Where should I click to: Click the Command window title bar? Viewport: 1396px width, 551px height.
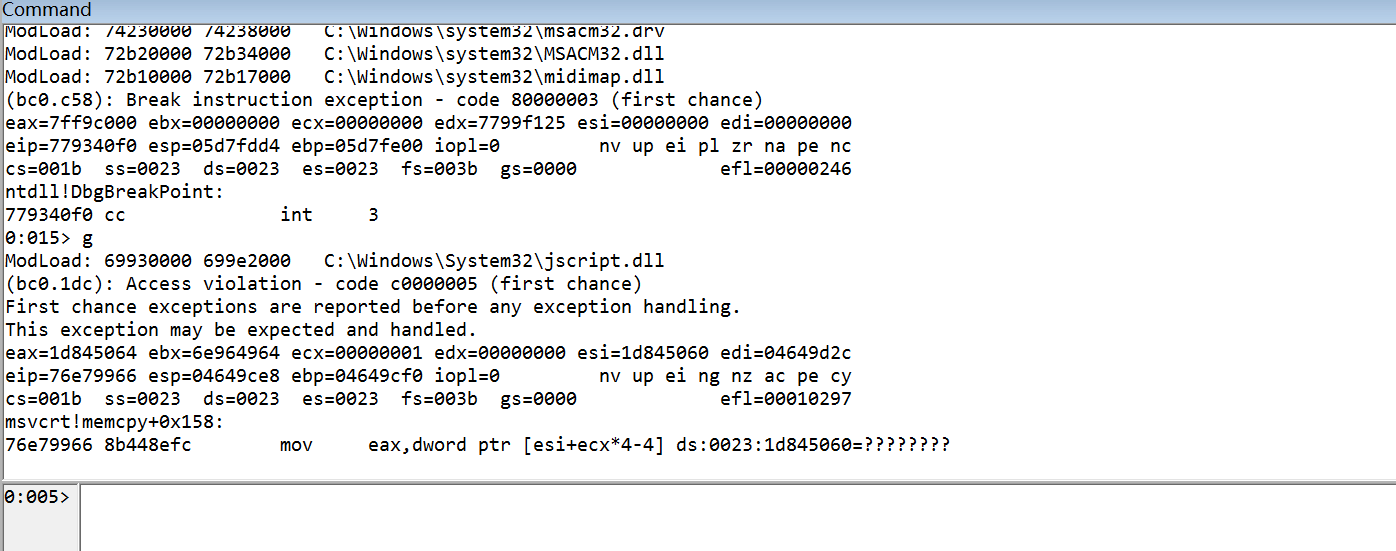[x=698, y=10]
